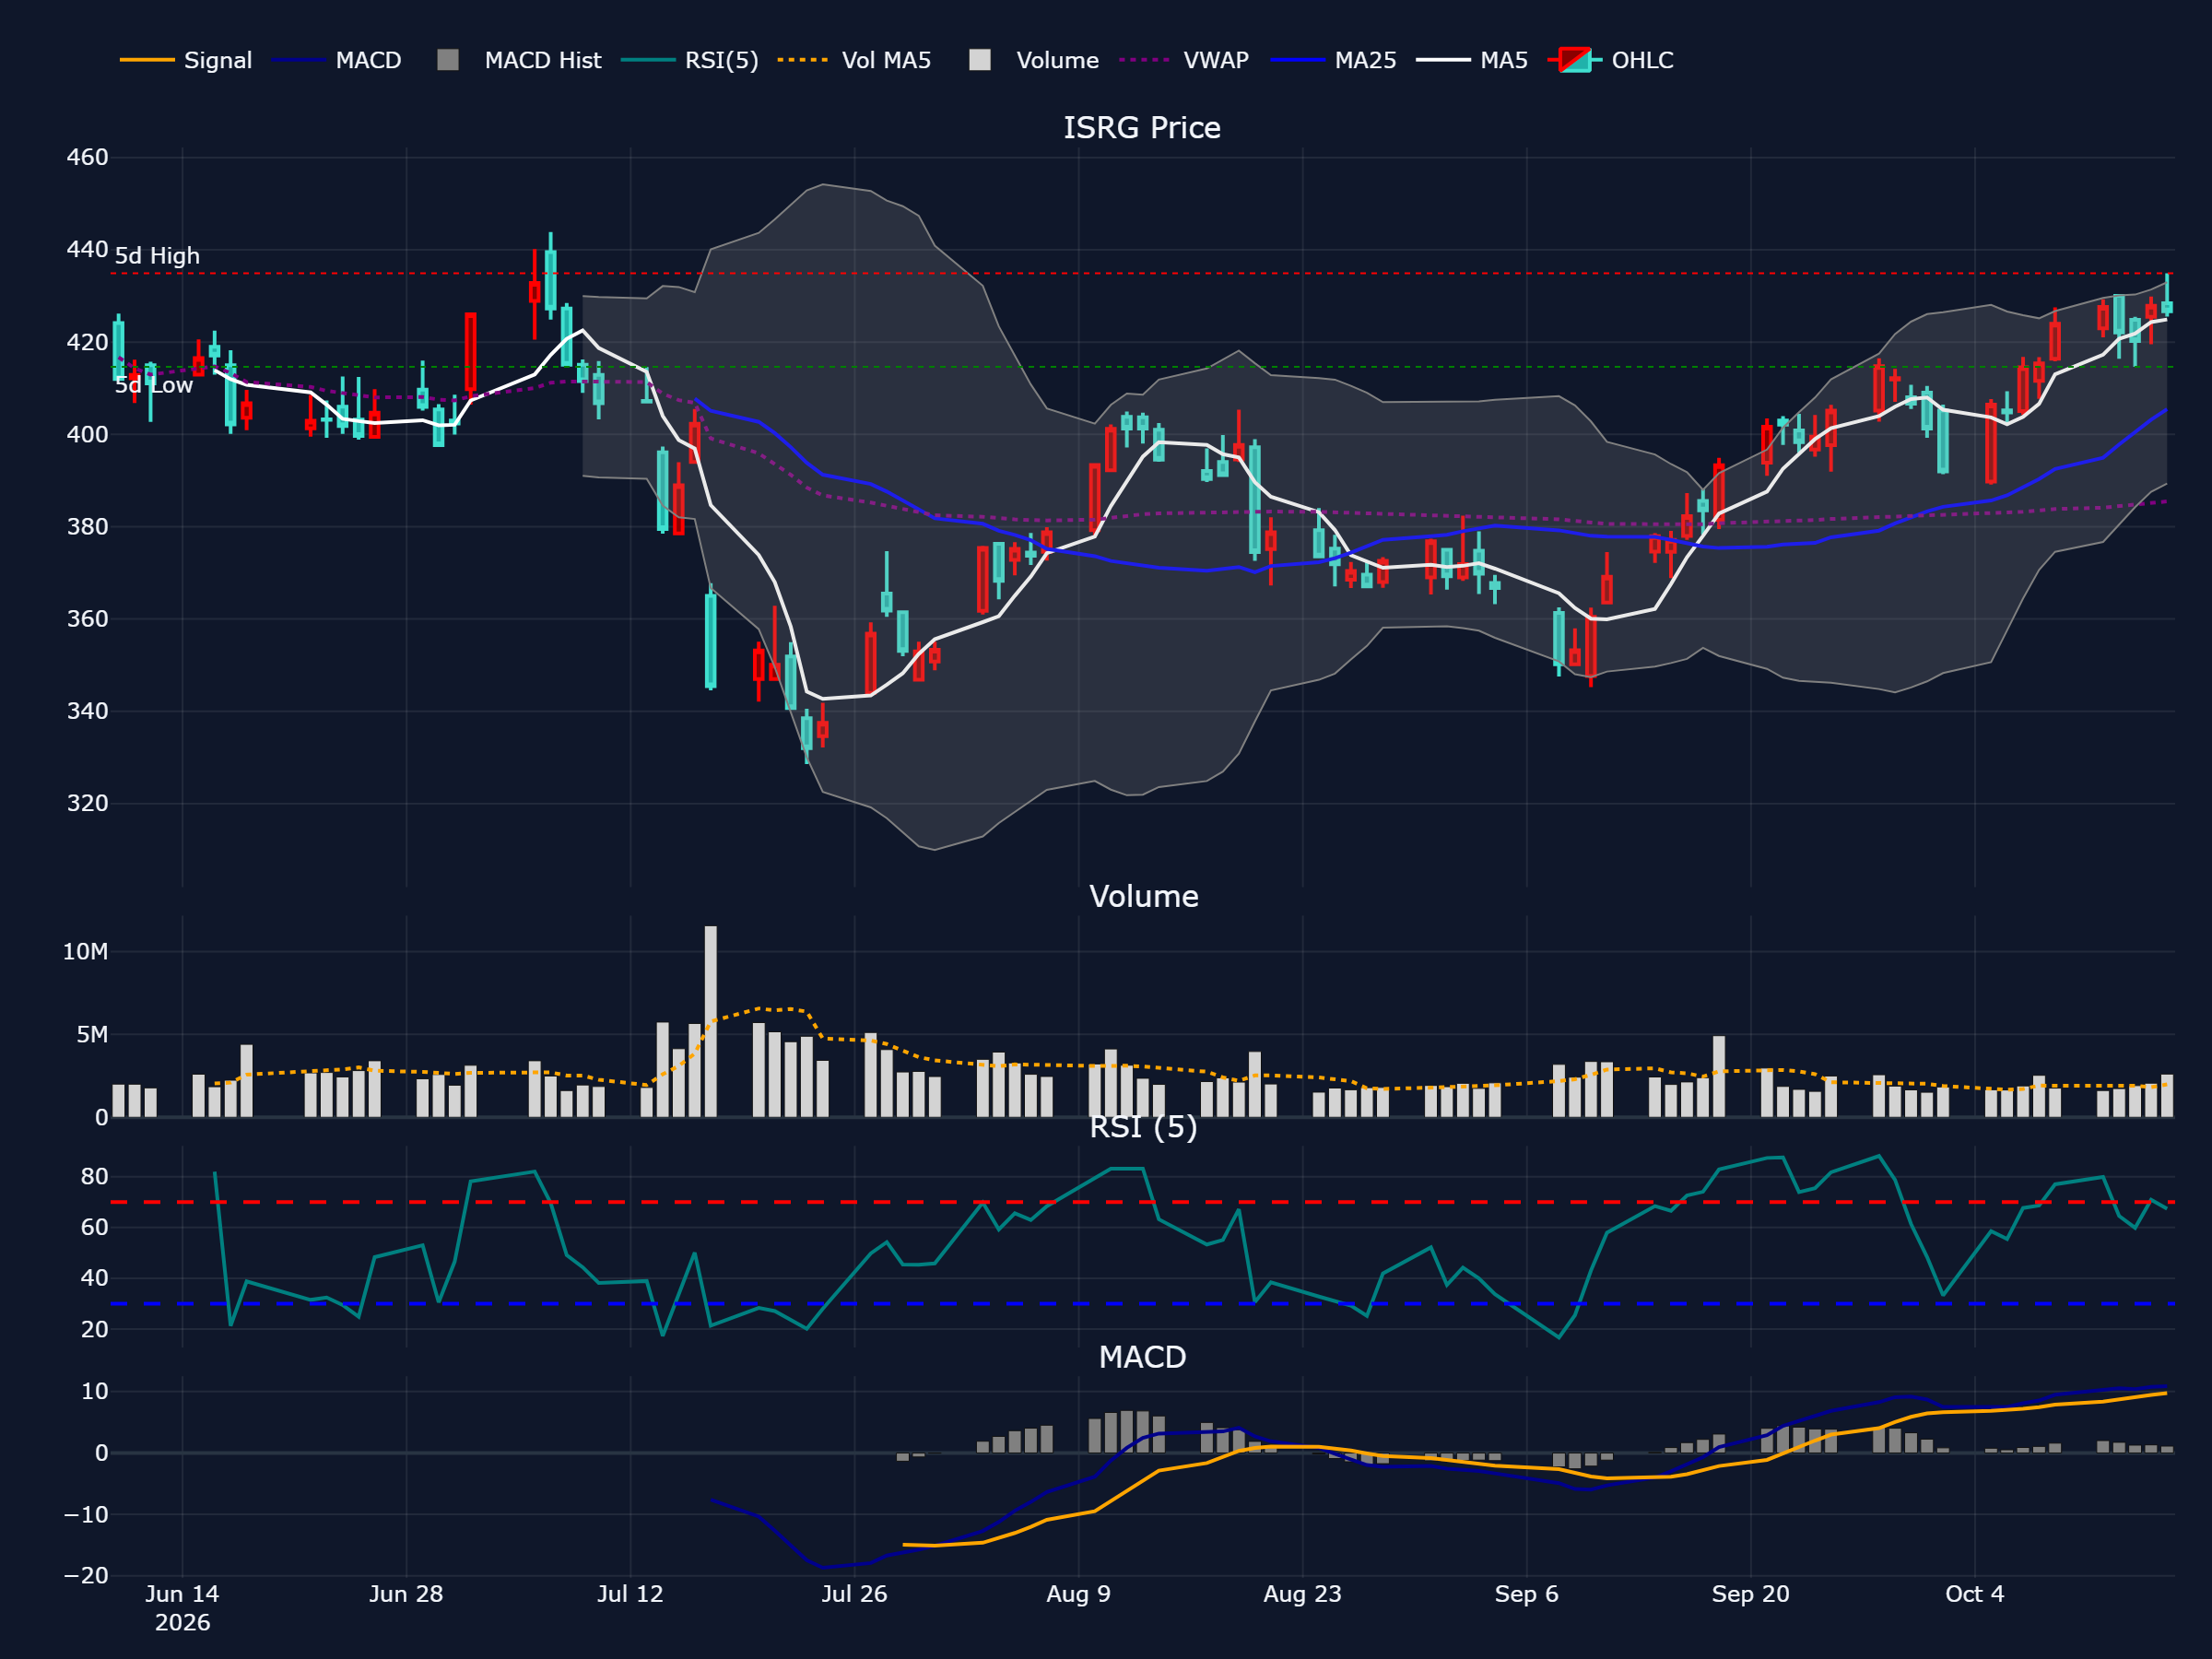Click the 5d Low annotation label
Viewport: 2212px width, 1659px height.
point(153,385)
